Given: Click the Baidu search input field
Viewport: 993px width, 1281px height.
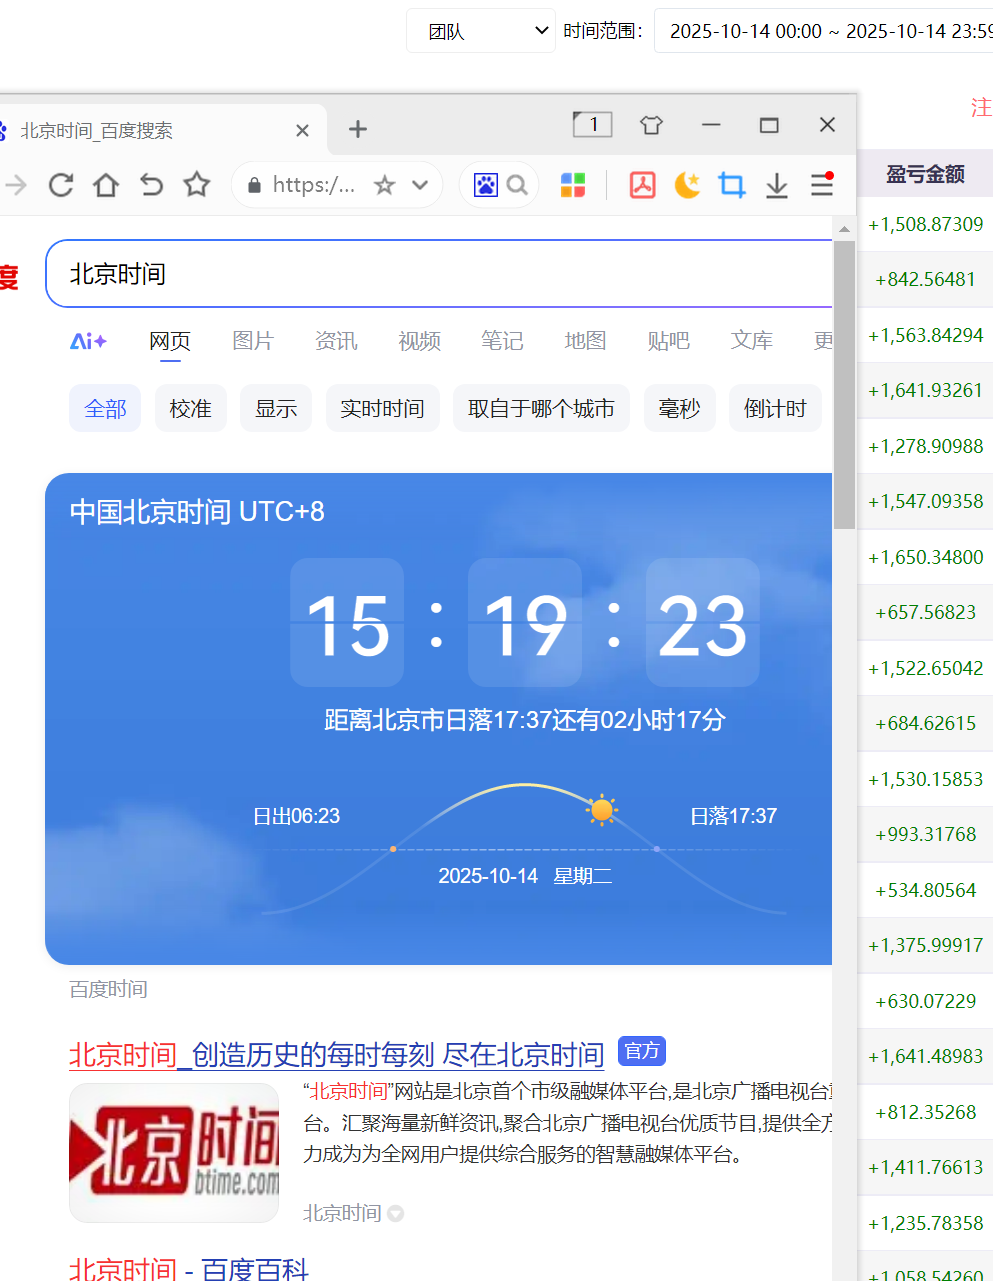Looking at the screenshot, I should [440, 274].
